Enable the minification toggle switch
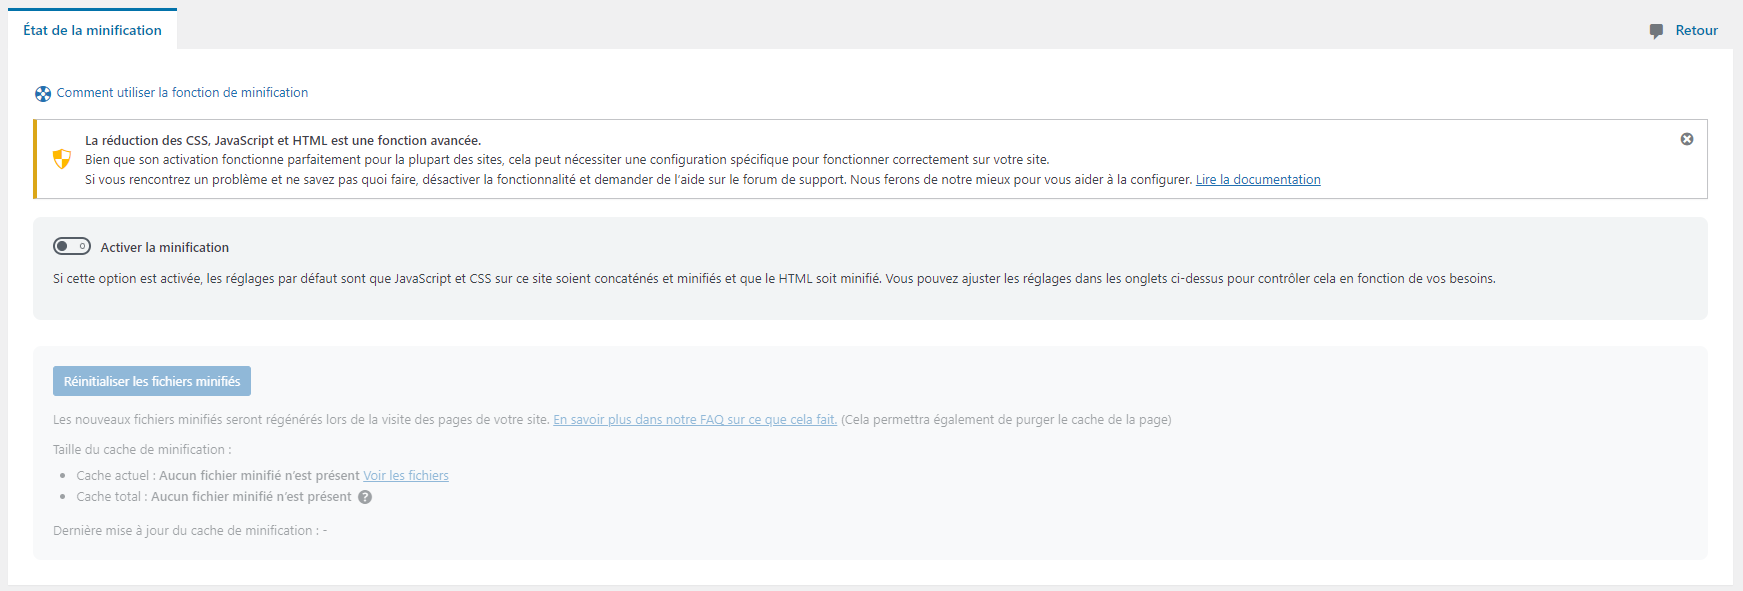This screenshot has height=591, width=1743. [72, 246]
